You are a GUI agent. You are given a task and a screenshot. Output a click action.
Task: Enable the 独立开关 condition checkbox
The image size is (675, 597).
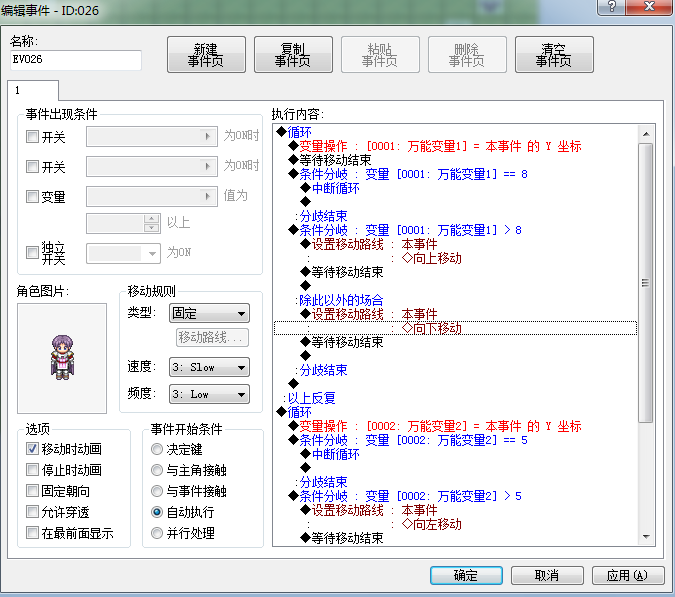pos(32,252)
